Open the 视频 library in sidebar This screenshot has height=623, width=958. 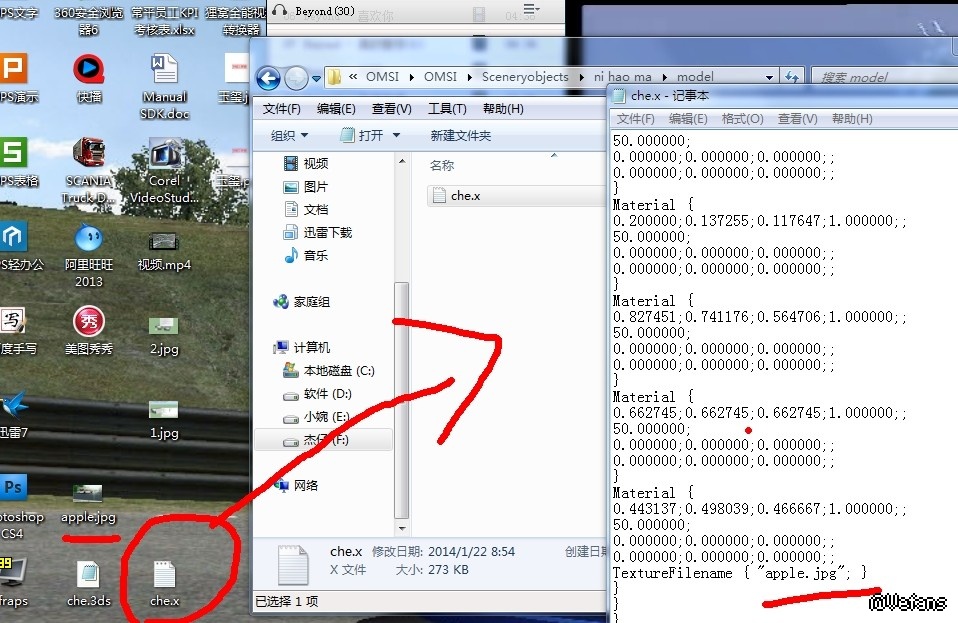pyautogui.click(x=306, y=163)
